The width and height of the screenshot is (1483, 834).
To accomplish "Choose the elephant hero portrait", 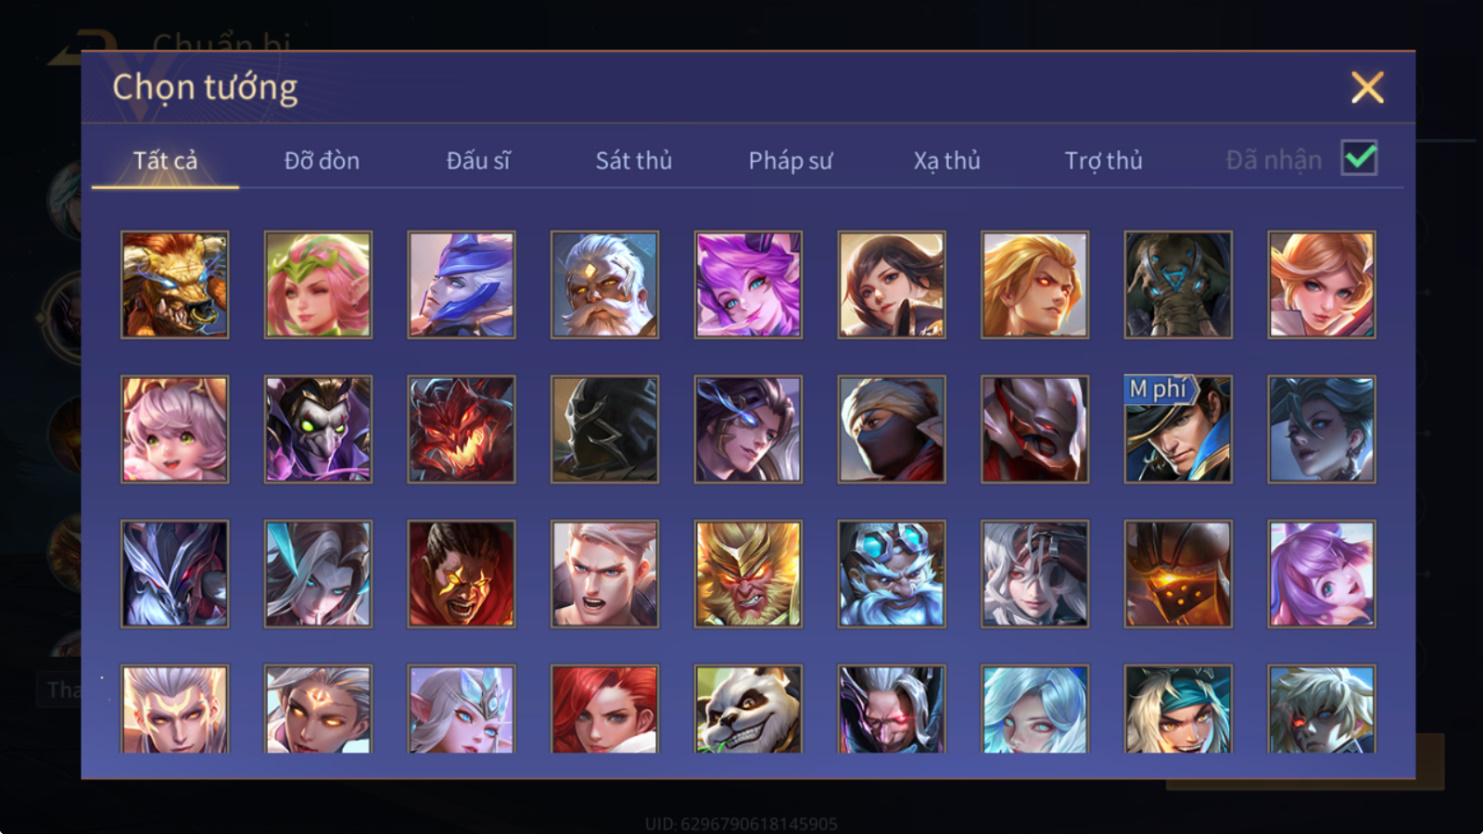I will tap(1178, 285).
